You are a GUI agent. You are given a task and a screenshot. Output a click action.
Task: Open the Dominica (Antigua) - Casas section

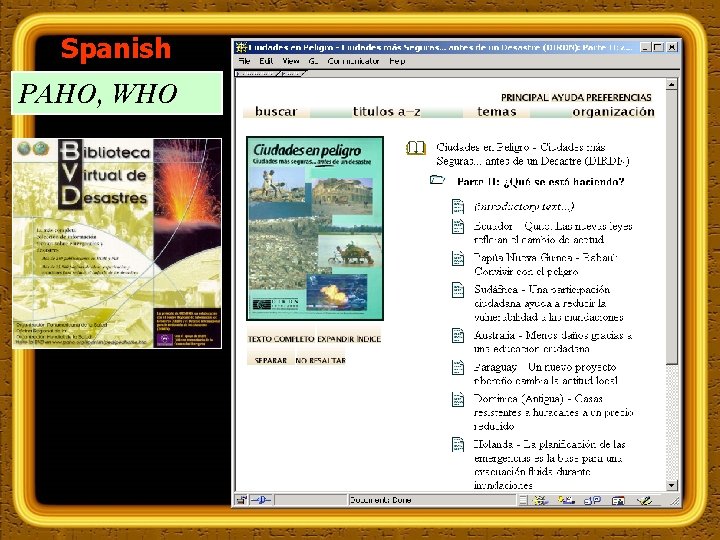point(553,412)
